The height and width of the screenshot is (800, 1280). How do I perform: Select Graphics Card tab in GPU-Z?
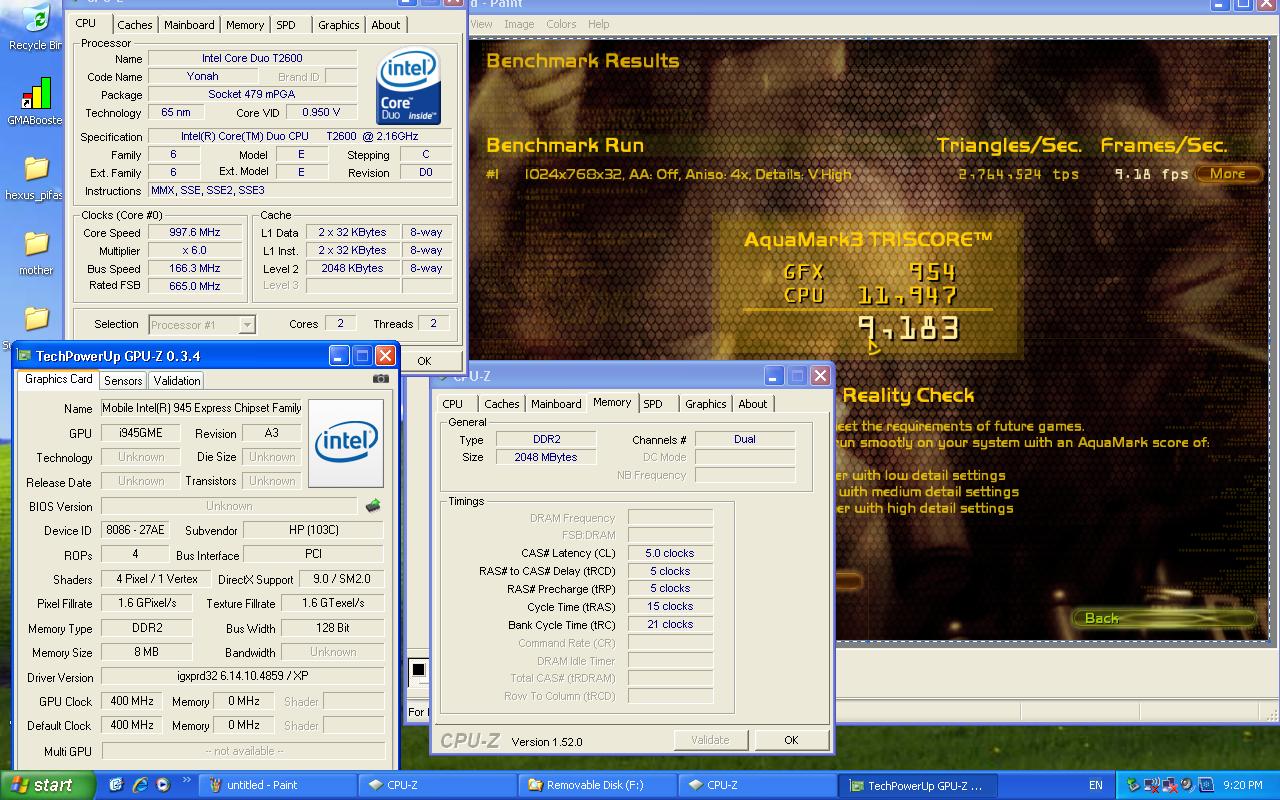pos(59,379)
